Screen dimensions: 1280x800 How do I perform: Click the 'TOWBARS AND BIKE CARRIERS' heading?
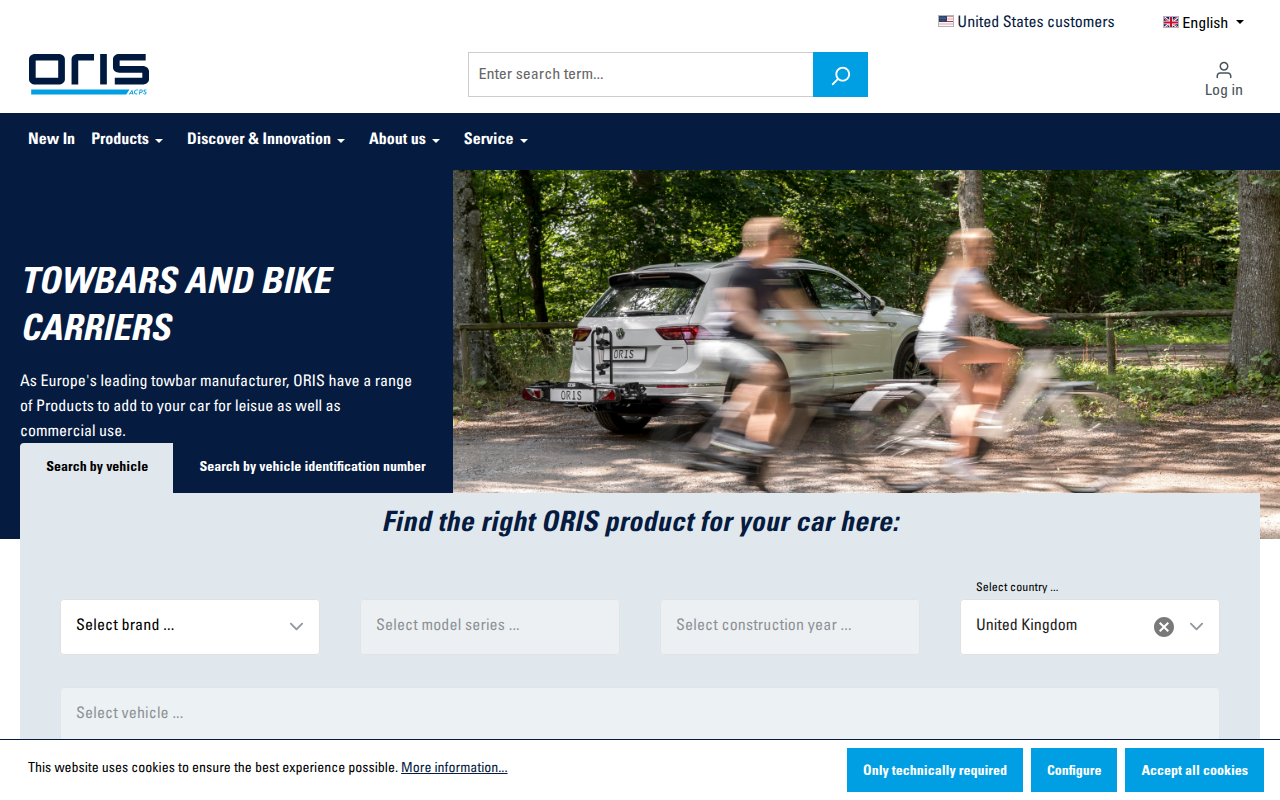click(x=178, y=304)
